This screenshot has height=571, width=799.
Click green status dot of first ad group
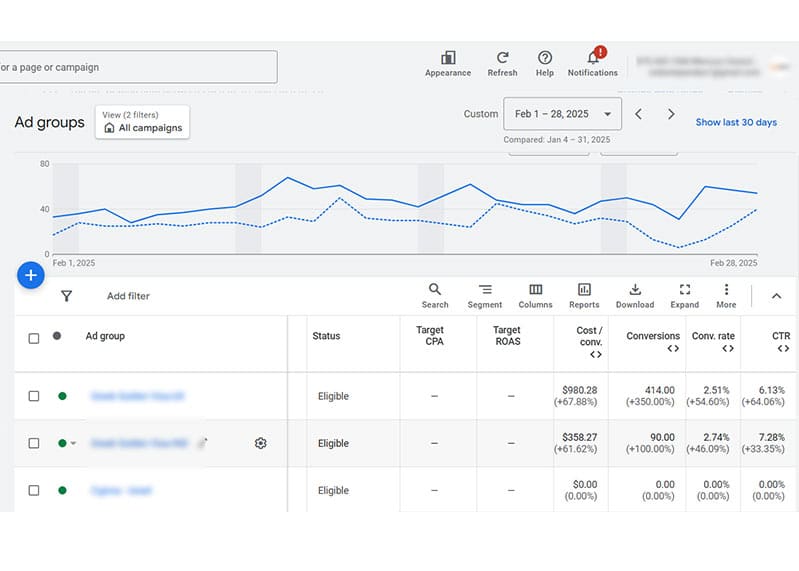(x=62, y=396)
